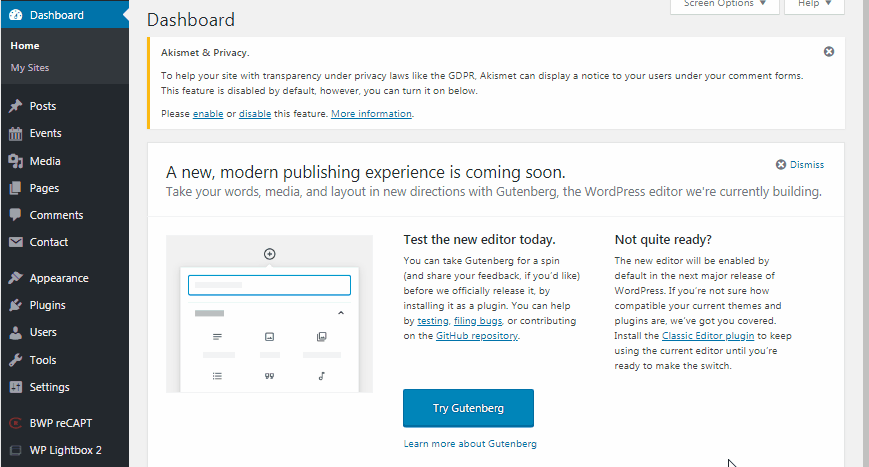869x467 pixels.
Task: Open the Tools menu label
Action: click(x=43, y=360)
